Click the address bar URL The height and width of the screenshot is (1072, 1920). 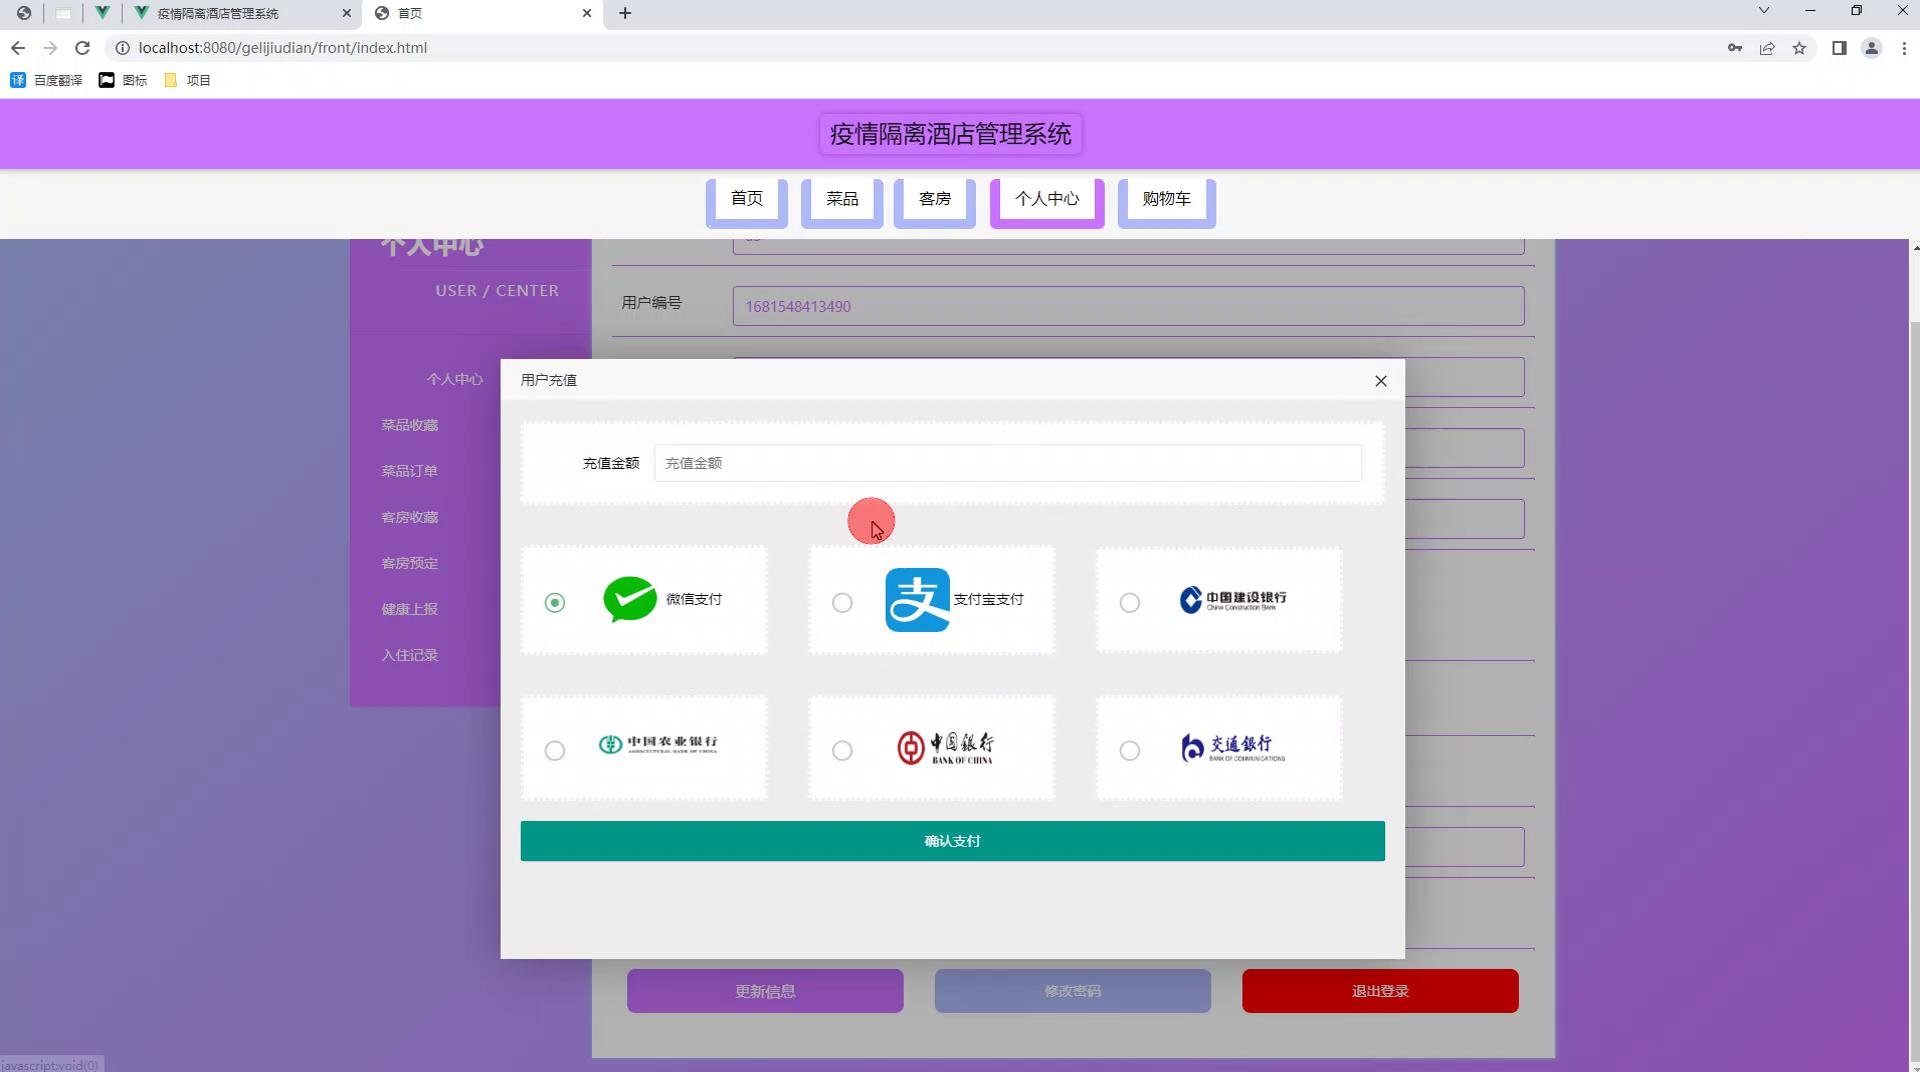283,48
